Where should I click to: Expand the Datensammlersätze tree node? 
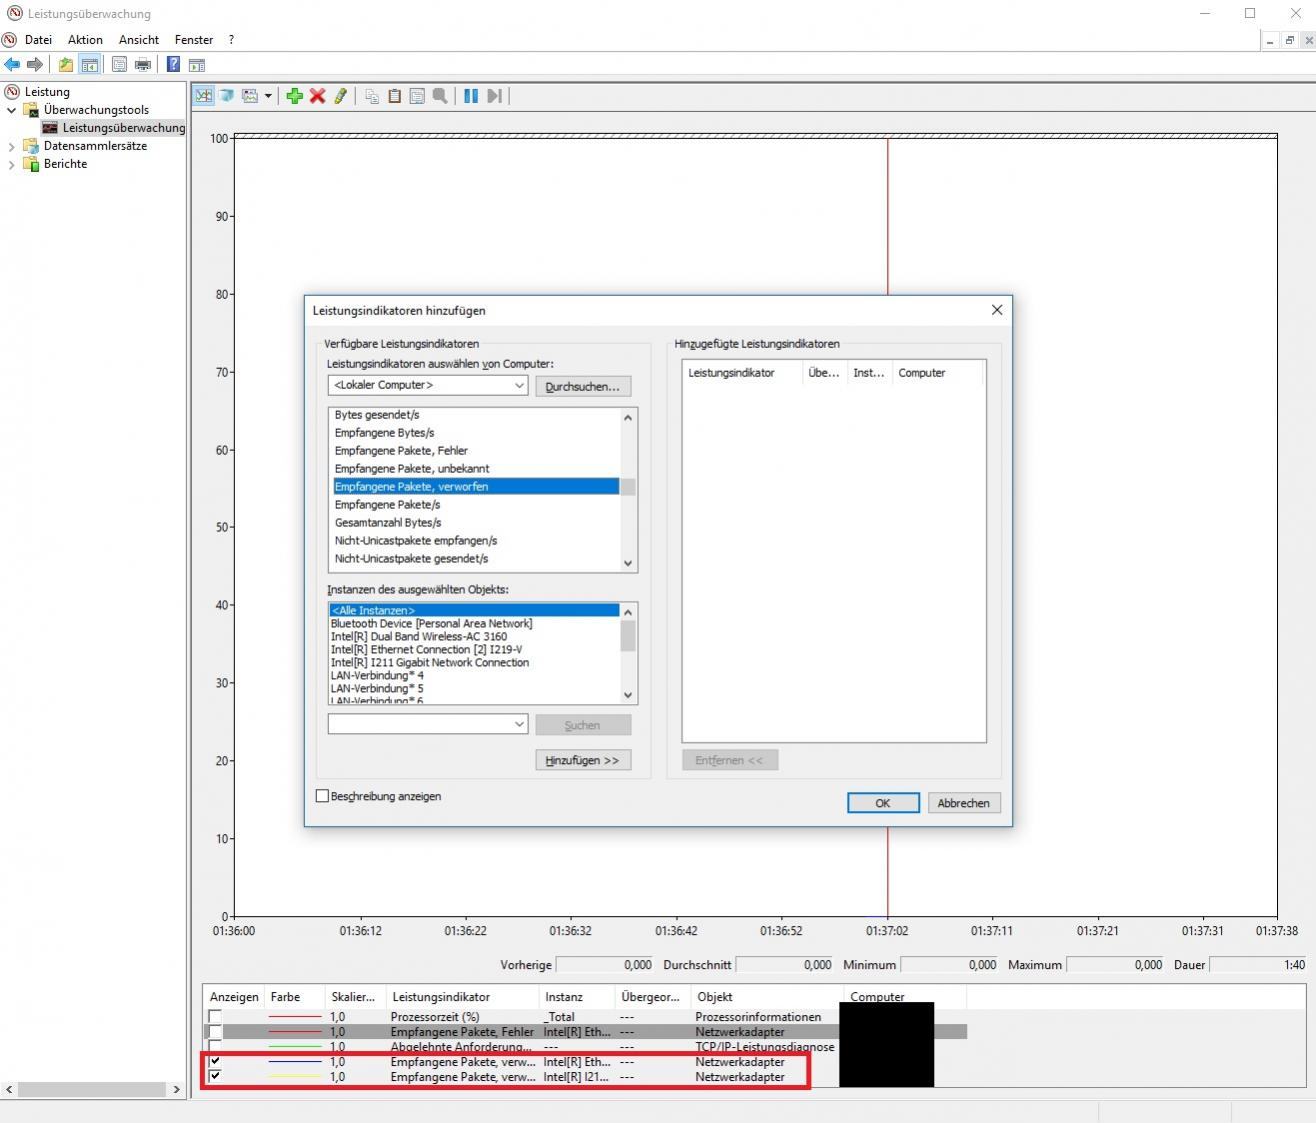12,146
